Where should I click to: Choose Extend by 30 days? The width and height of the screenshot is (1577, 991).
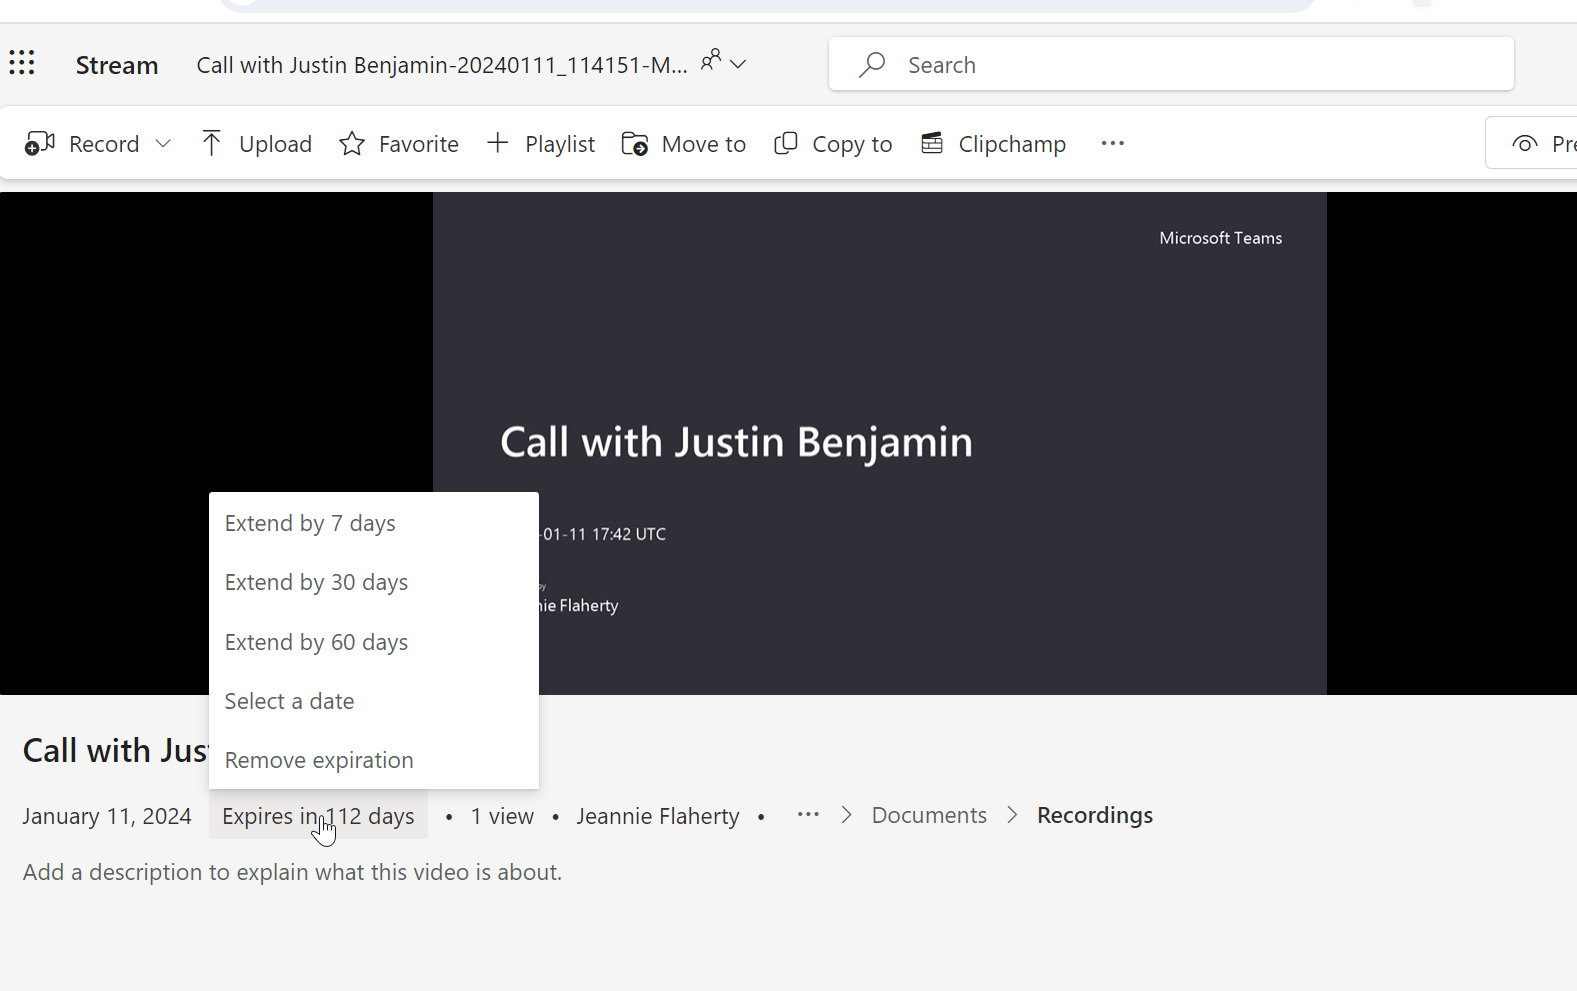click(316, 582)
